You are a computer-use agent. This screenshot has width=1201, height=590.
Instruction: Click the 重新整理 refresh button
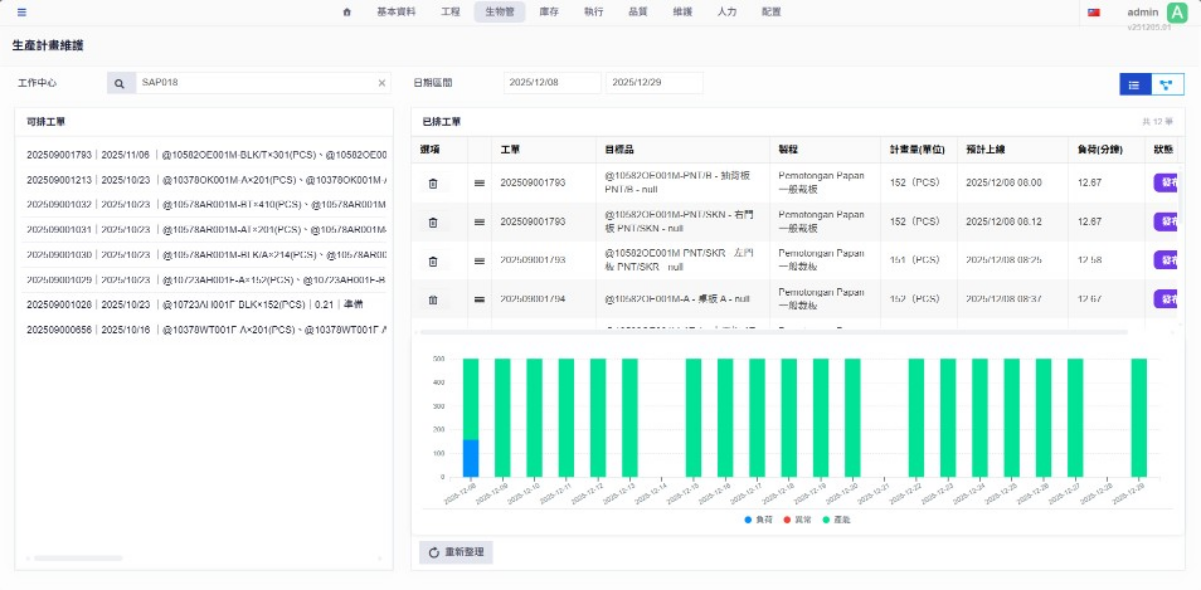coord(456,552)
